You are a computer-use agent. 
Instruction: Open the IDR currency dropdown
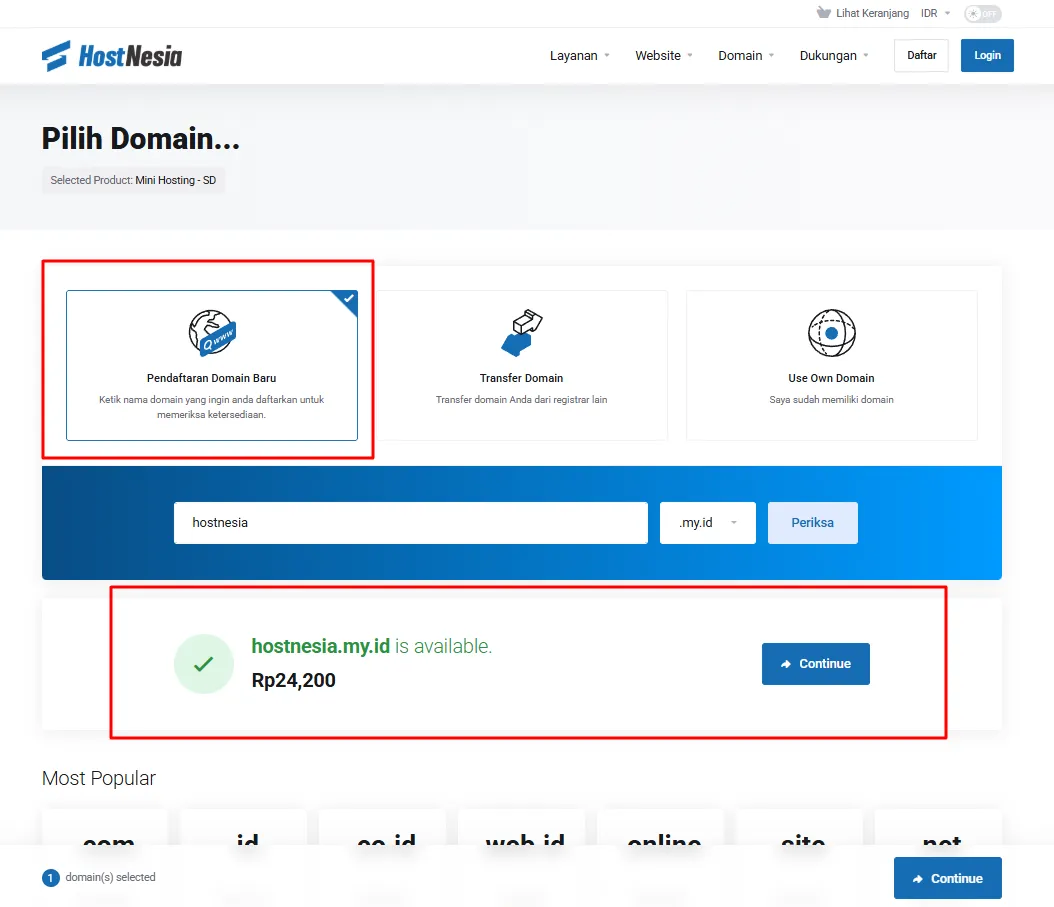tap(935, 13)
